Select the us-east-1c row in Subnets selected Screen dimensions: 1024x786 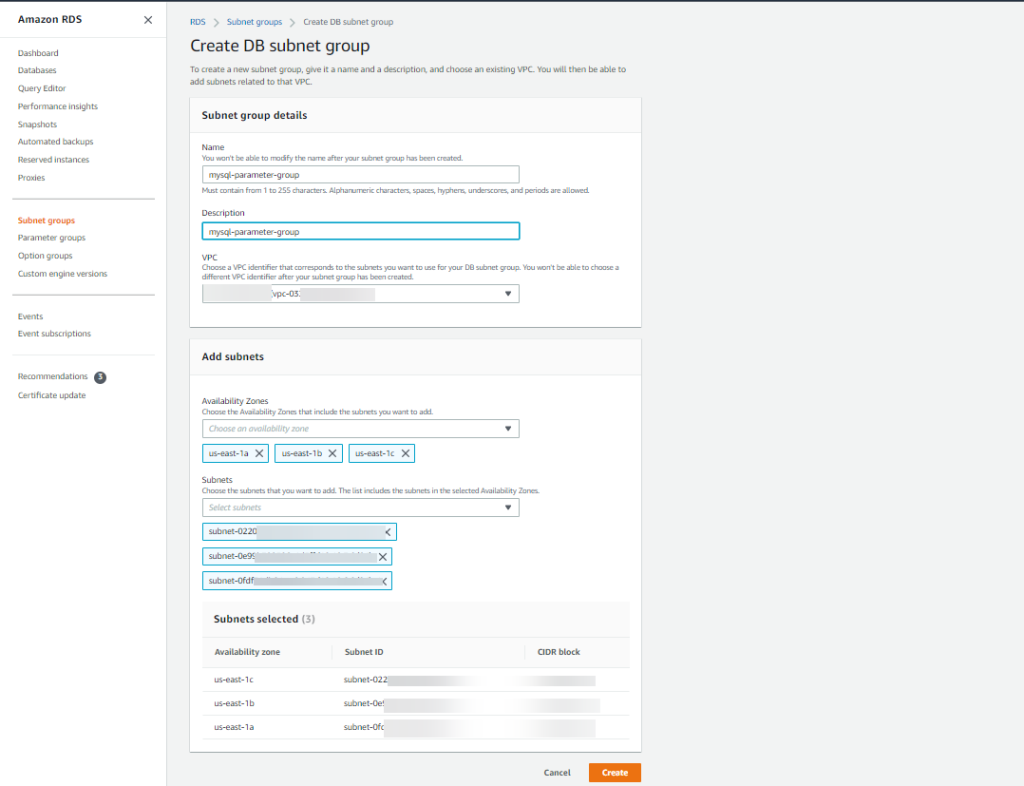click(x=416, y=680)
